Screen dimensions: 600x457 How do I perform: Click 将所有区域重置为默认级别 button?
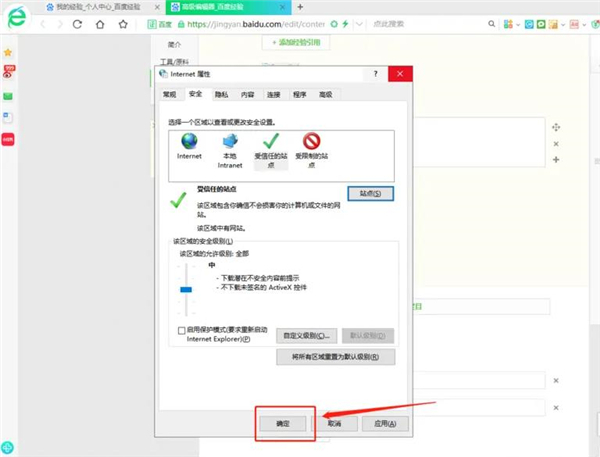[335, 357]
